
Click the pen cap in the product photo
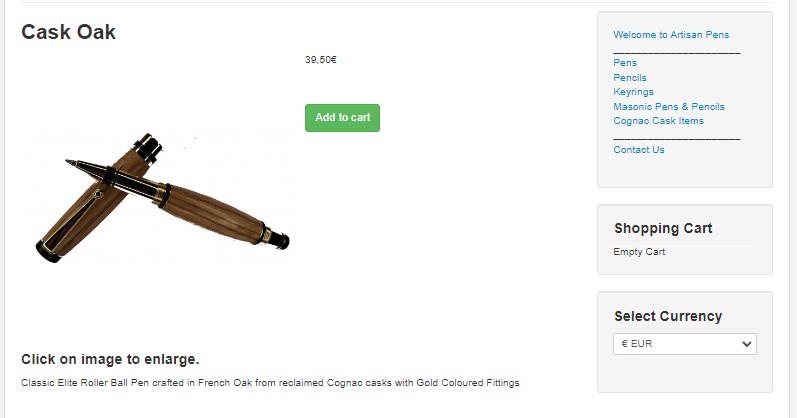tap(91, 206)
